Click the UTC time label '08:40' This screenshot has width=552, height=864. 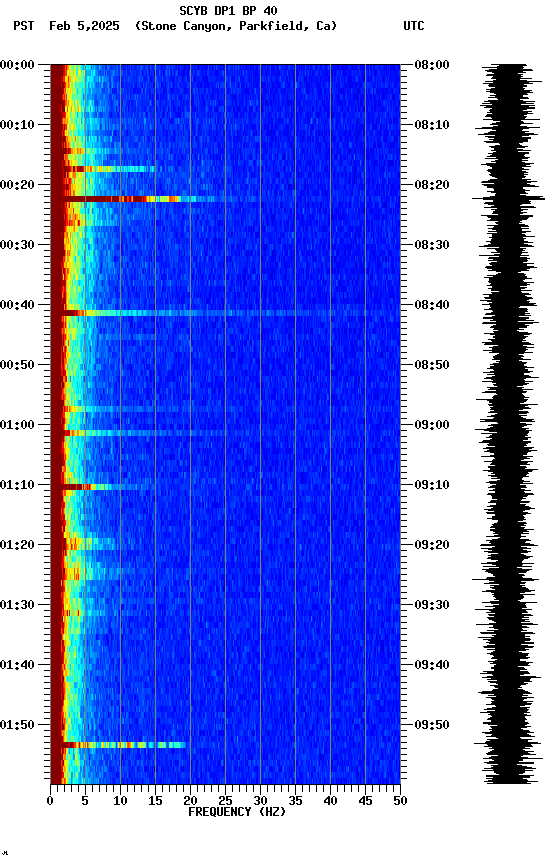click(x=432, y=305)
